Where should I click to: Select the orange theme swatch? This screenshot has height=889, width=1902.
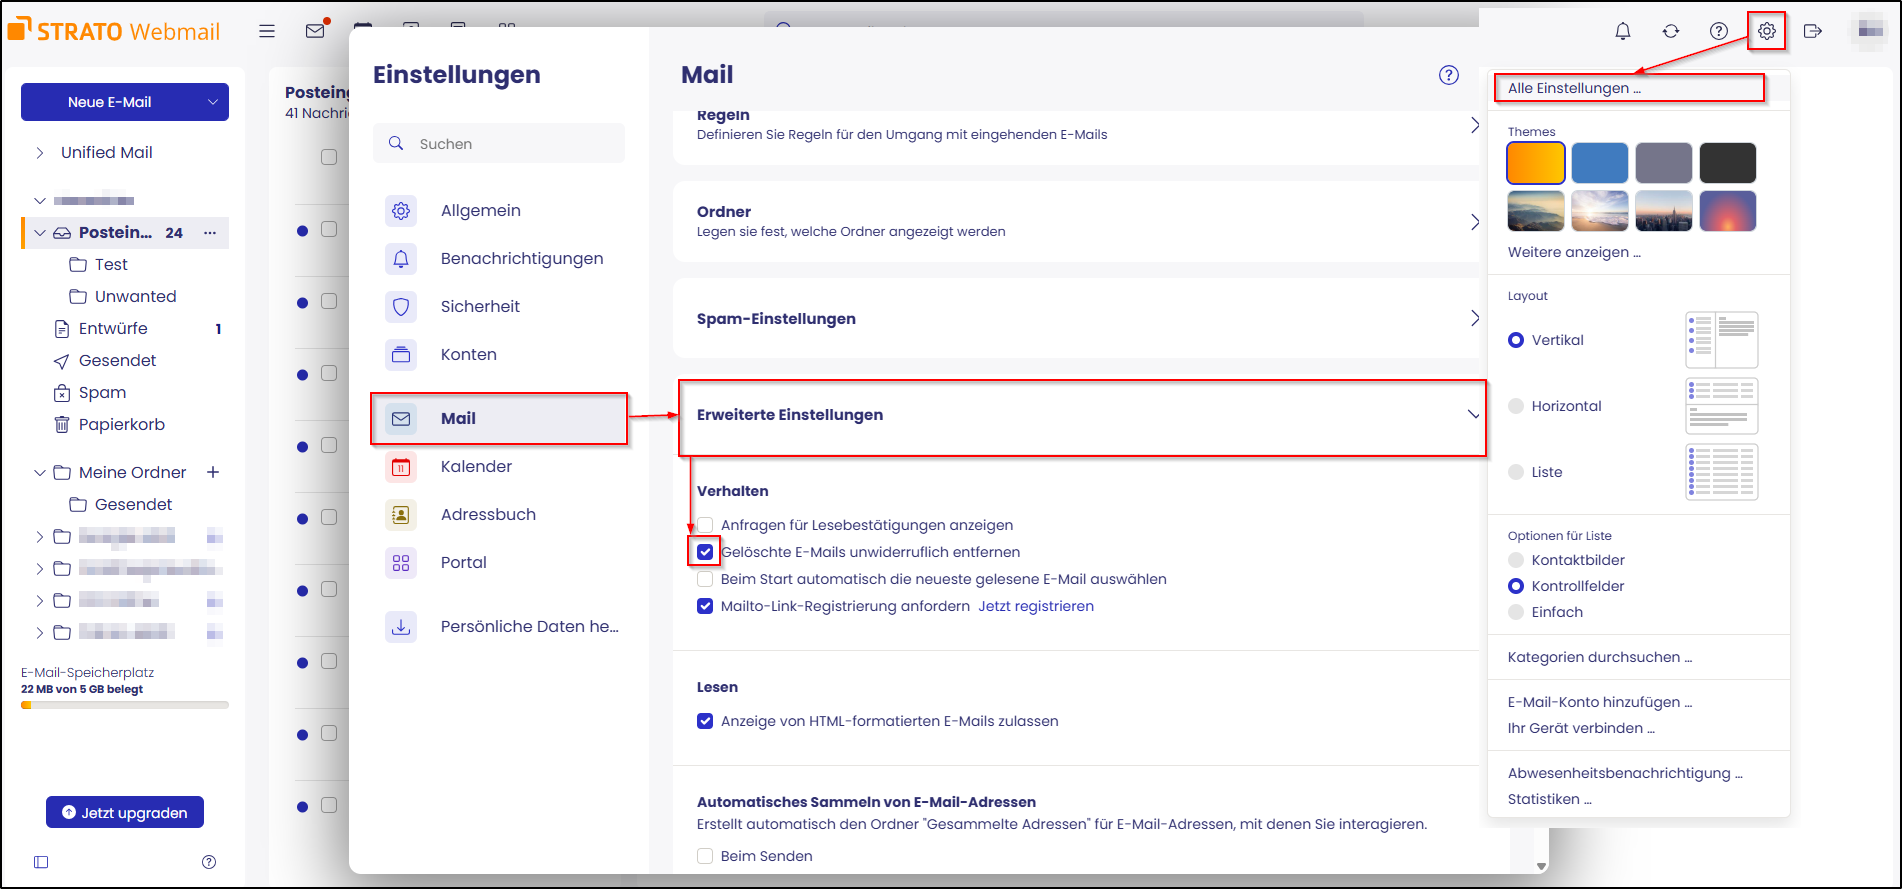(x=1536, y=163)
